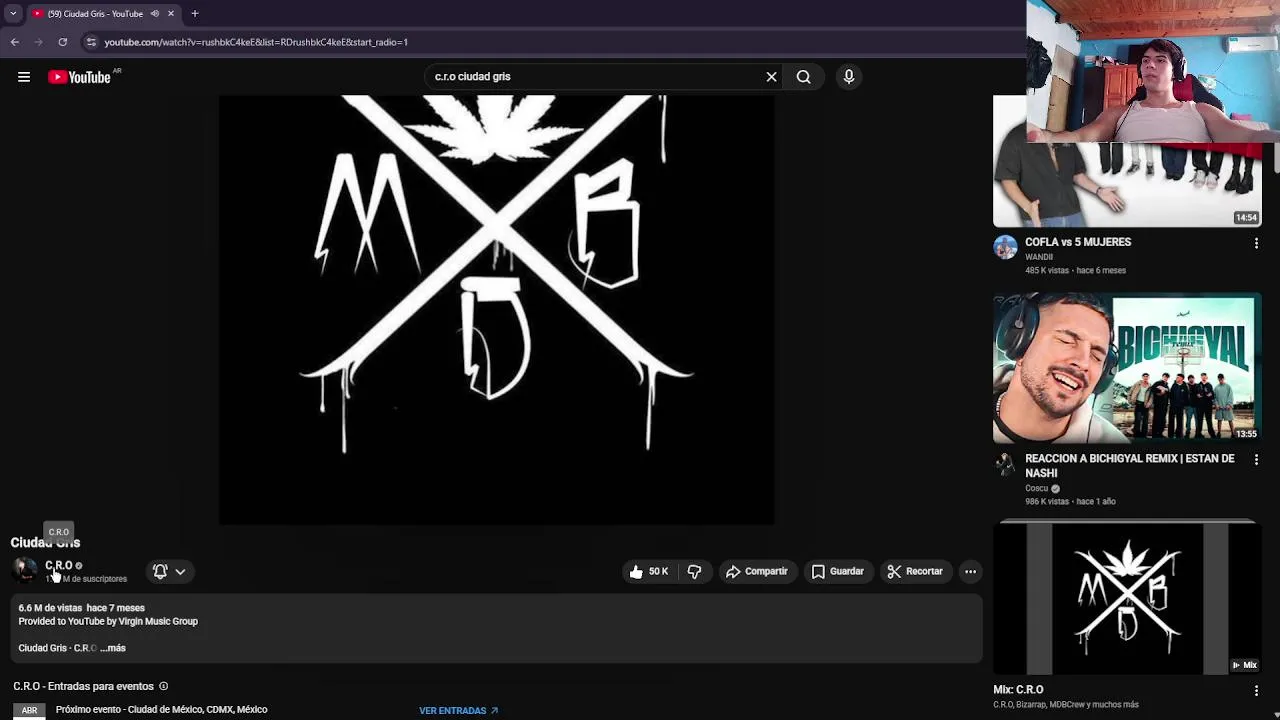Open the Mix: C.R.O playlist thumbnail
Viewport: 1280px width, 720px height.
tap(1127, 597)
